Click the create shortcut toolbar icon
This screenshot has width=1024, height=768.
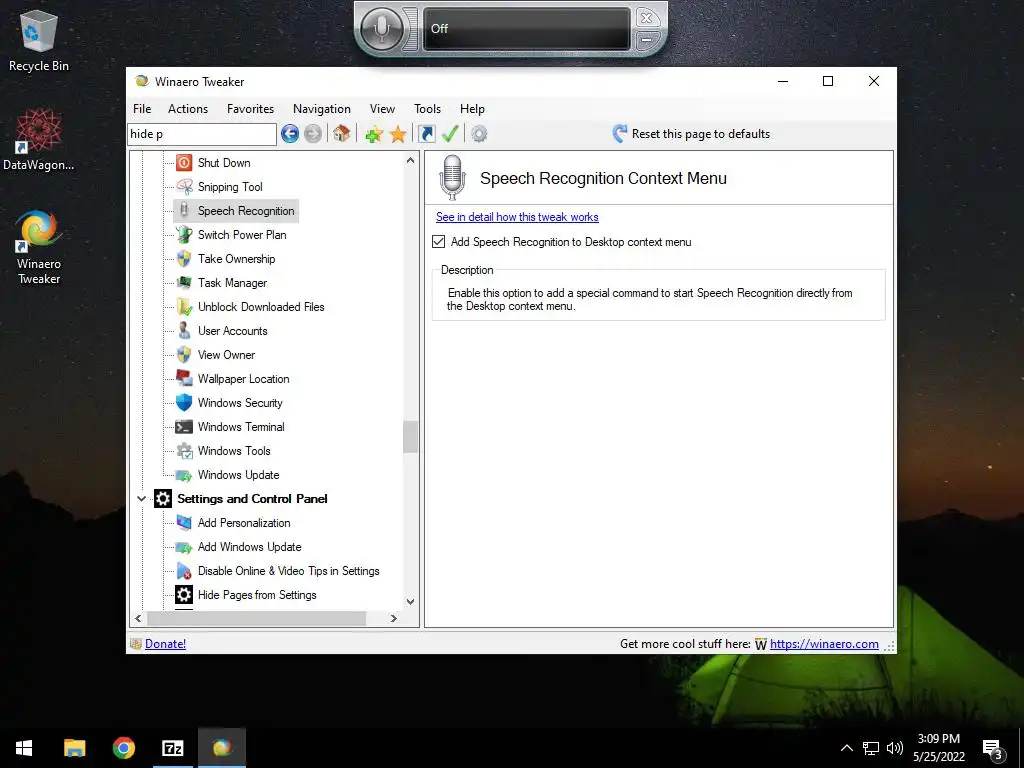click(426, 134)
